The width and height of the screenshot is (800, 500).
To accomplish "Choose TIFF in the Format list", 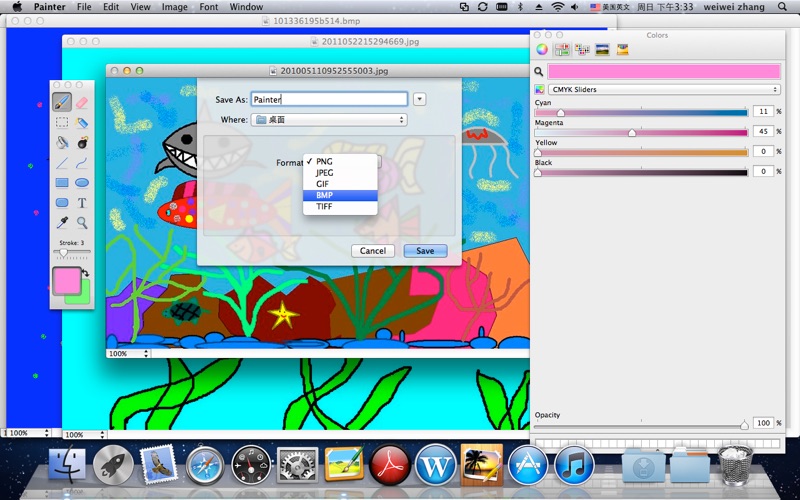I will 340,206.
